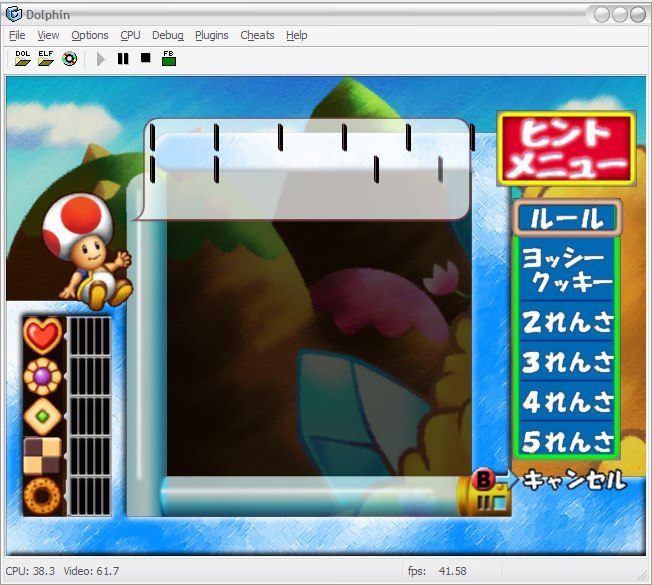652x585 pixels.
Task: Click the meter bars beside the heart cookie
Action: pyautogui.click(x=89, y=336)
